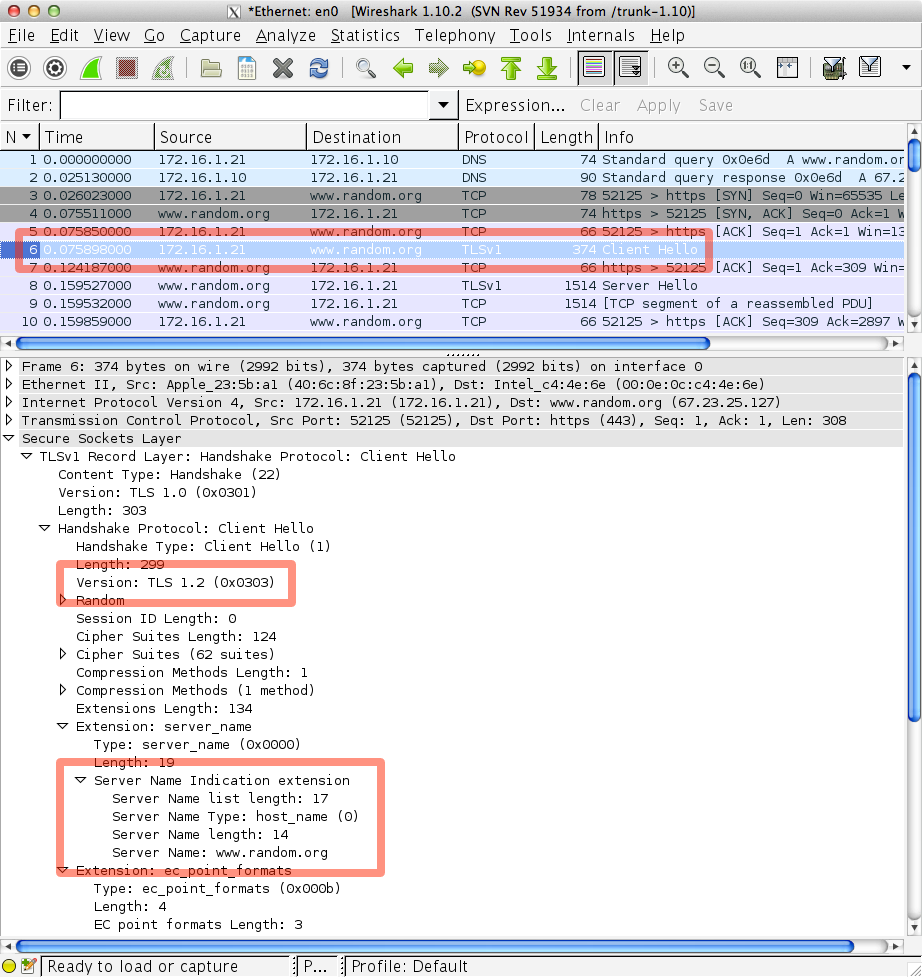Toggle auto scroll in live capture
The height and width of the screenshot is (977, 922).
[x=630, y=68]
